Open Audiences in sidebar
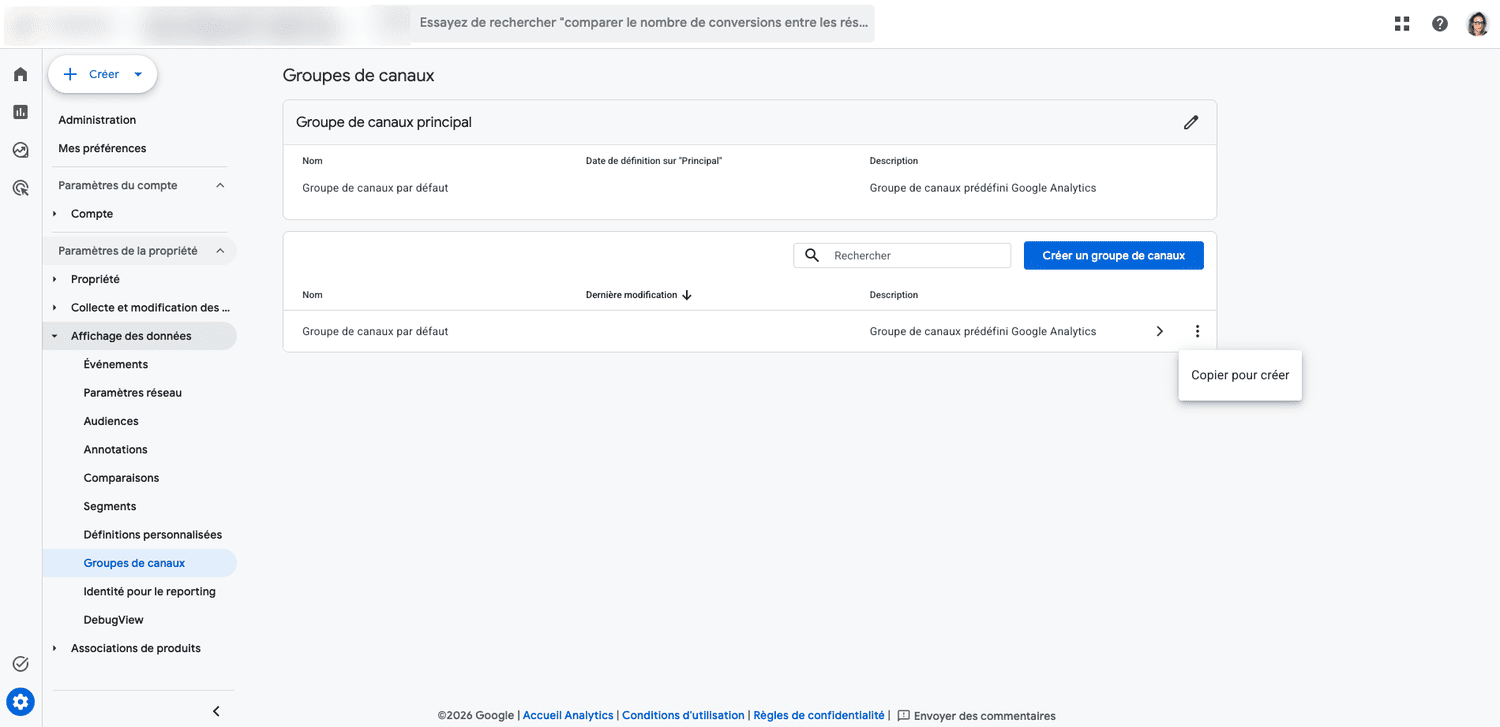Screen dimensions: 1500x727 [111, 421]
